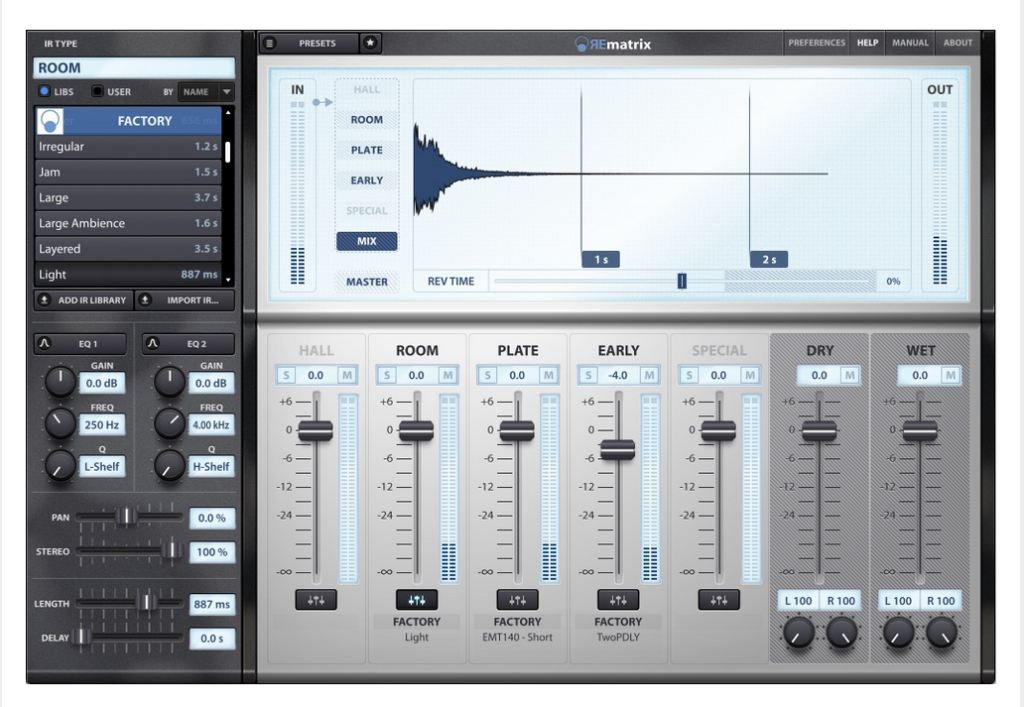The width and height of the screenshot is (1024, 707).
Task: Open the MANUAL menu item
Action: pyautogui.click(x=910, y=43)
